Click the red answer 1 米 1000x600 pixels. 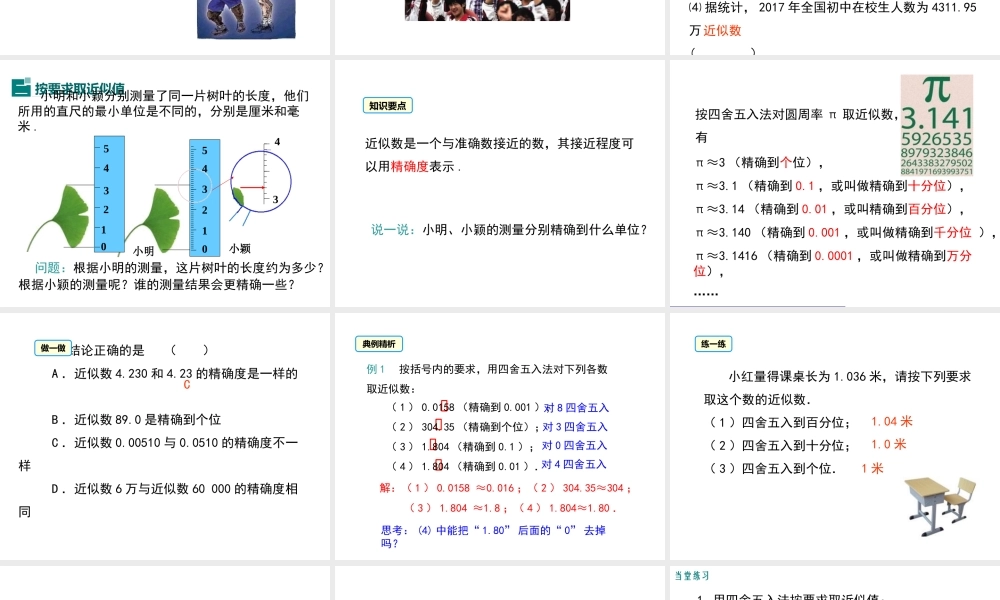tap(872, 468)
